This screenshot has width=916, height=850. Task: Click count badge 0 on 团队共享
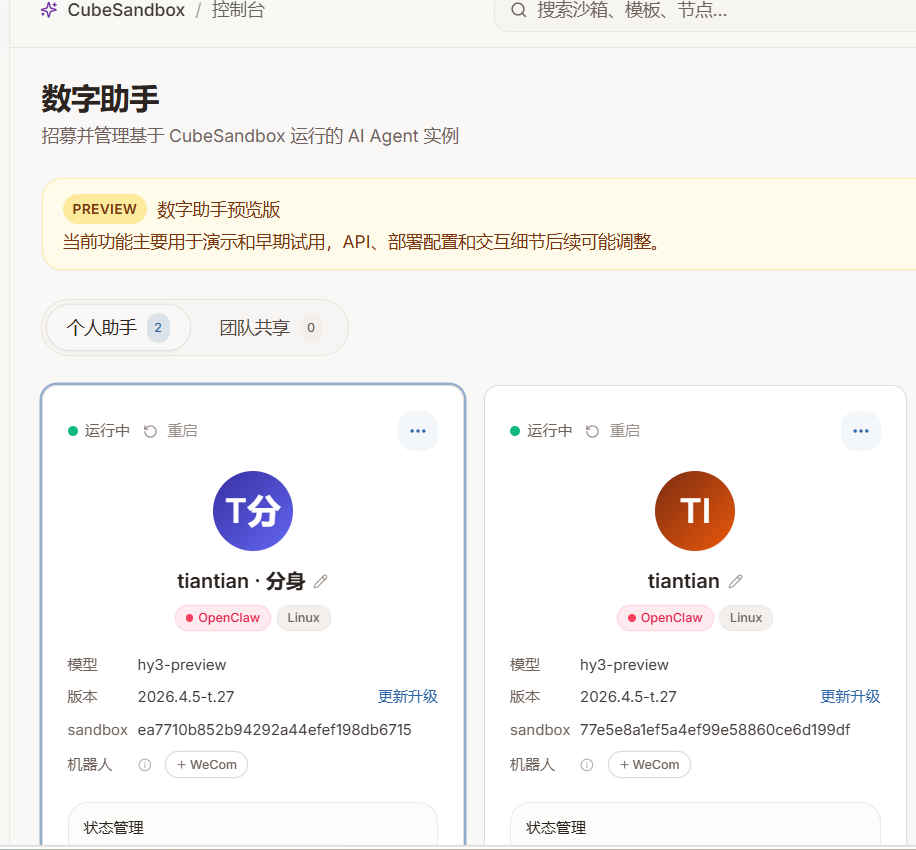[x=311, y=328]
